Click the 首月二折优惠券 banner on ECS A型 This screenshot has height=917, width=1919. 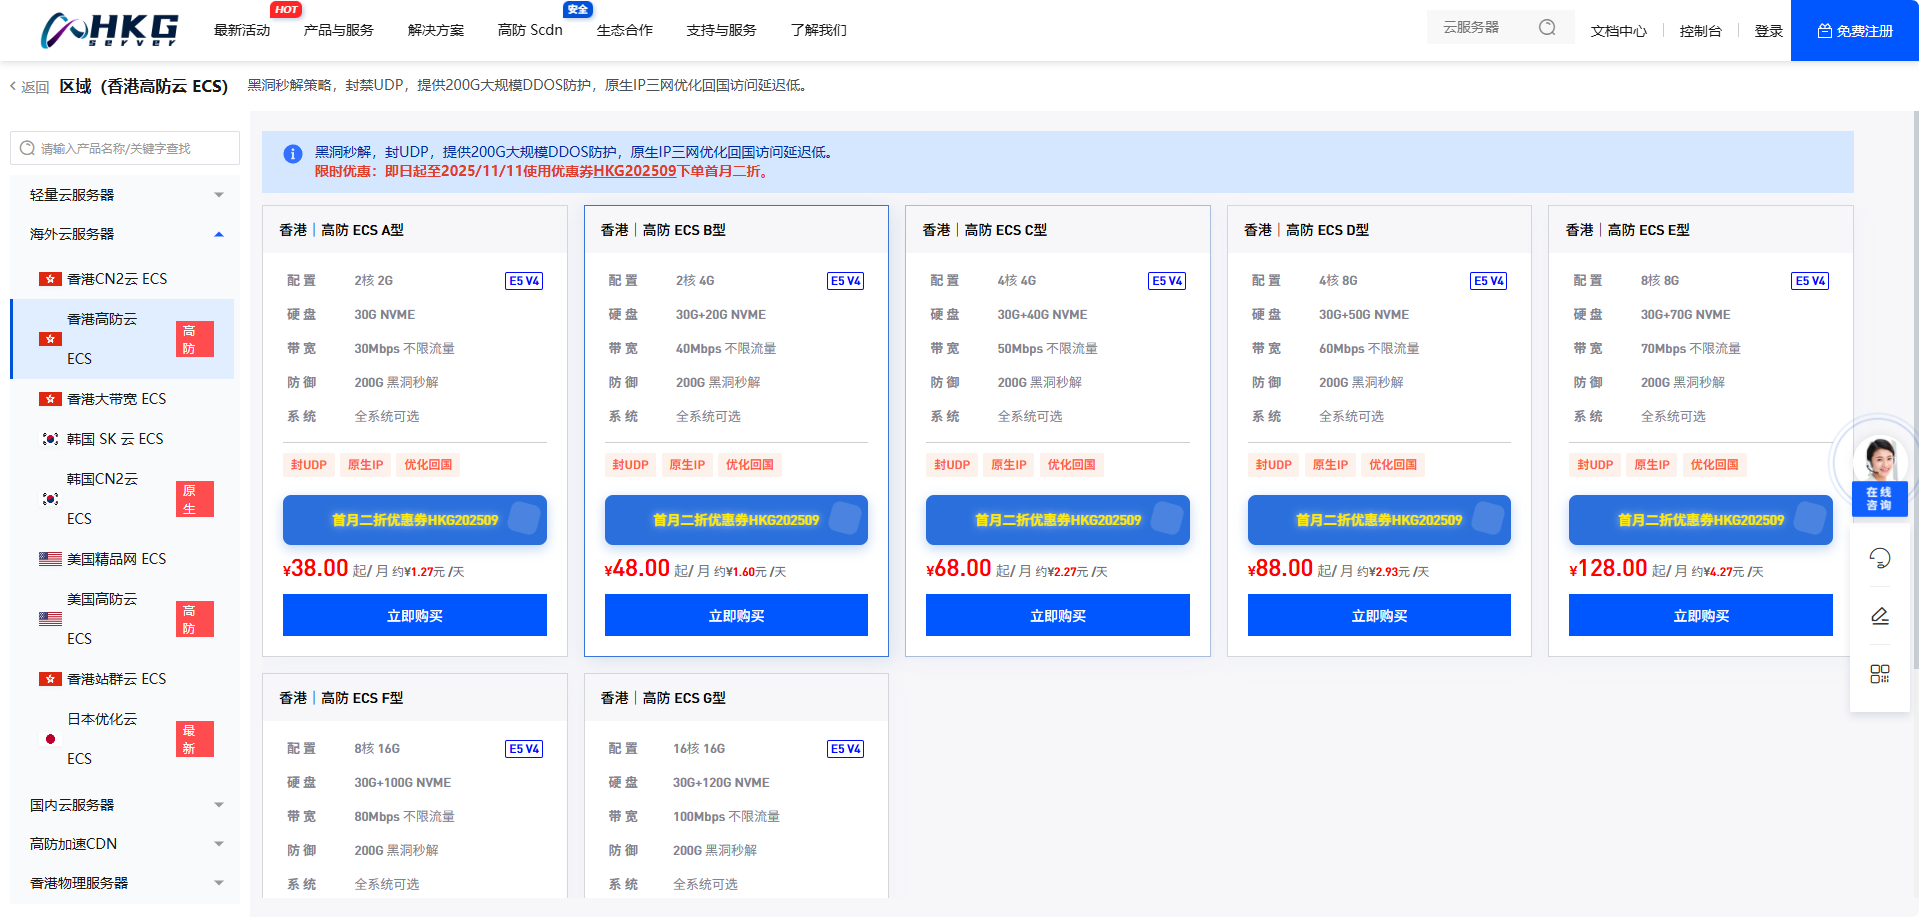point(414,520)
